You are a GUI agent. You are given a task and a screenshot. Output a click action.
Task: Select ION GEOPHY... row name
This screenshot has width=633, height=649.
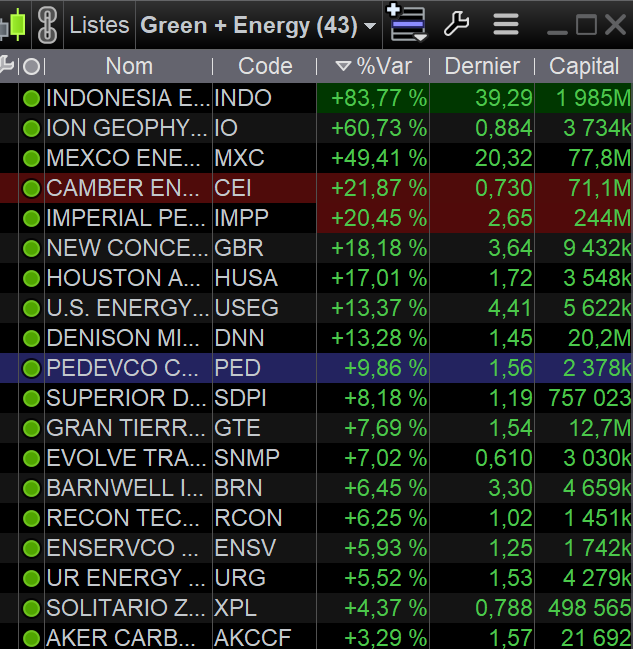coord(128,128)
